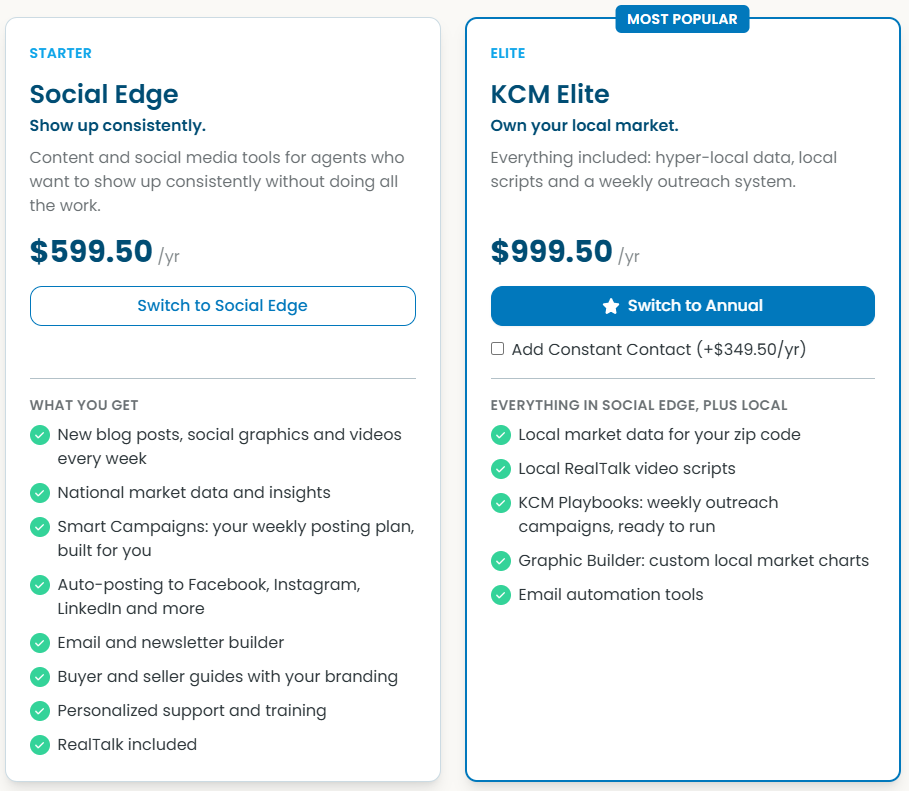Click the KCM Elite plan title
This screenshot has width=909, height=791.
[550, 94]
